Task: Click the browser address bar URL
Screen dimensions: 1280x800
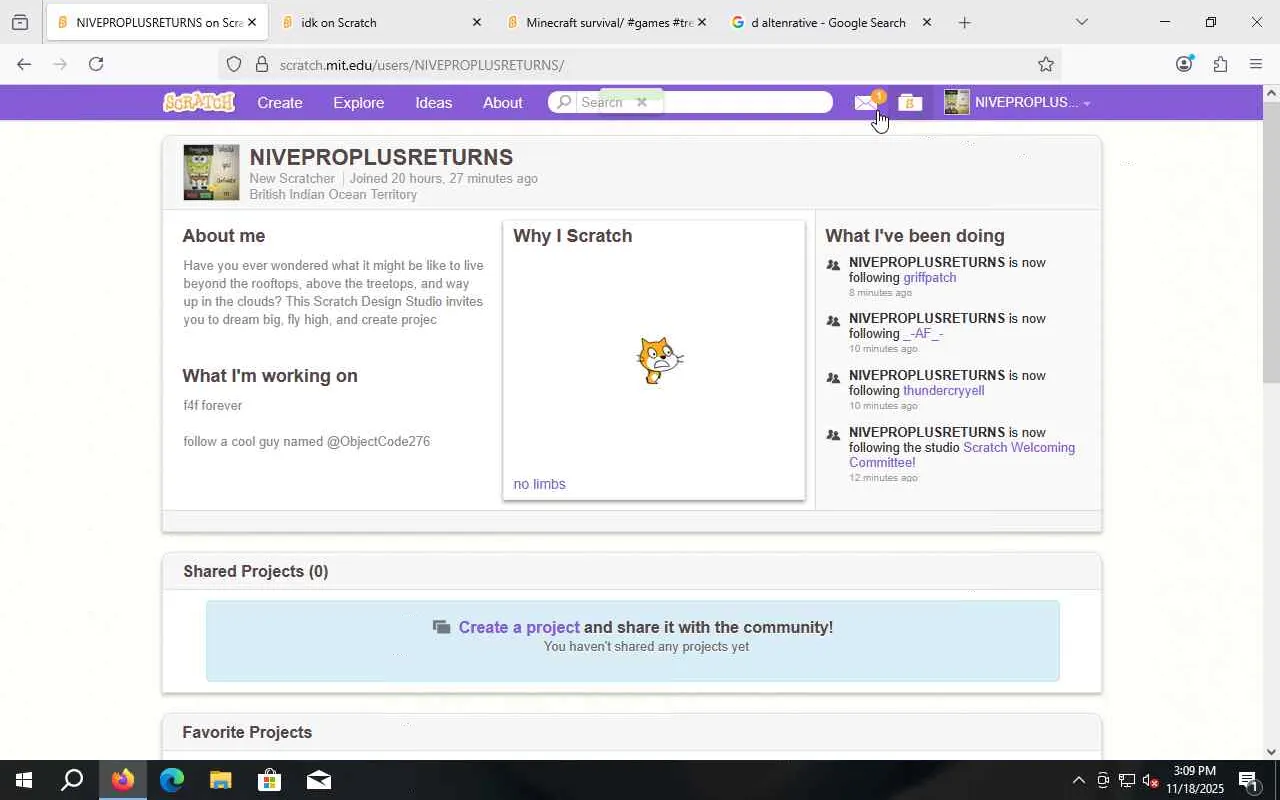Action: point(422,64)
